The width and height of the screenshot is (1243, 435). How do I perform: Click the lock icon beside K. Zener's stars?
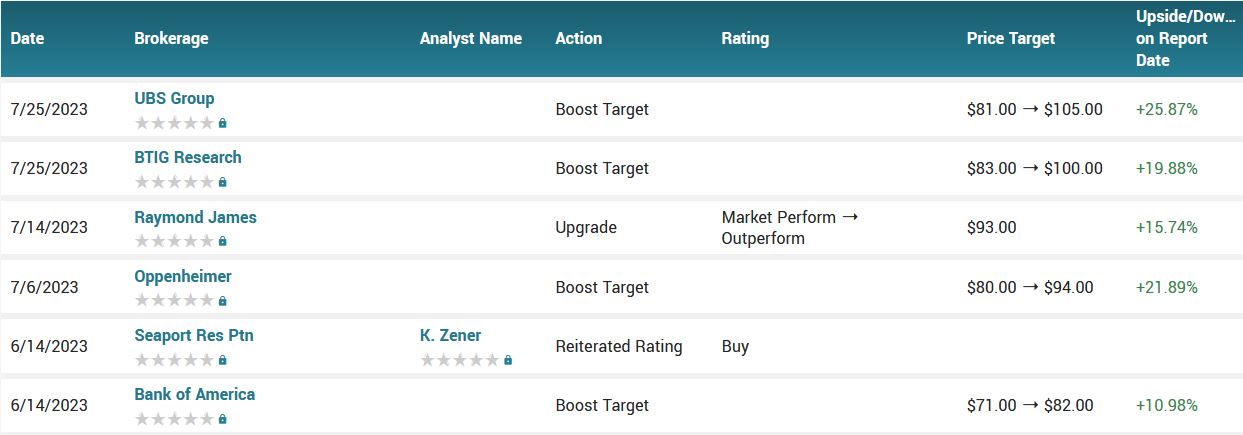[x=508, y=360]
